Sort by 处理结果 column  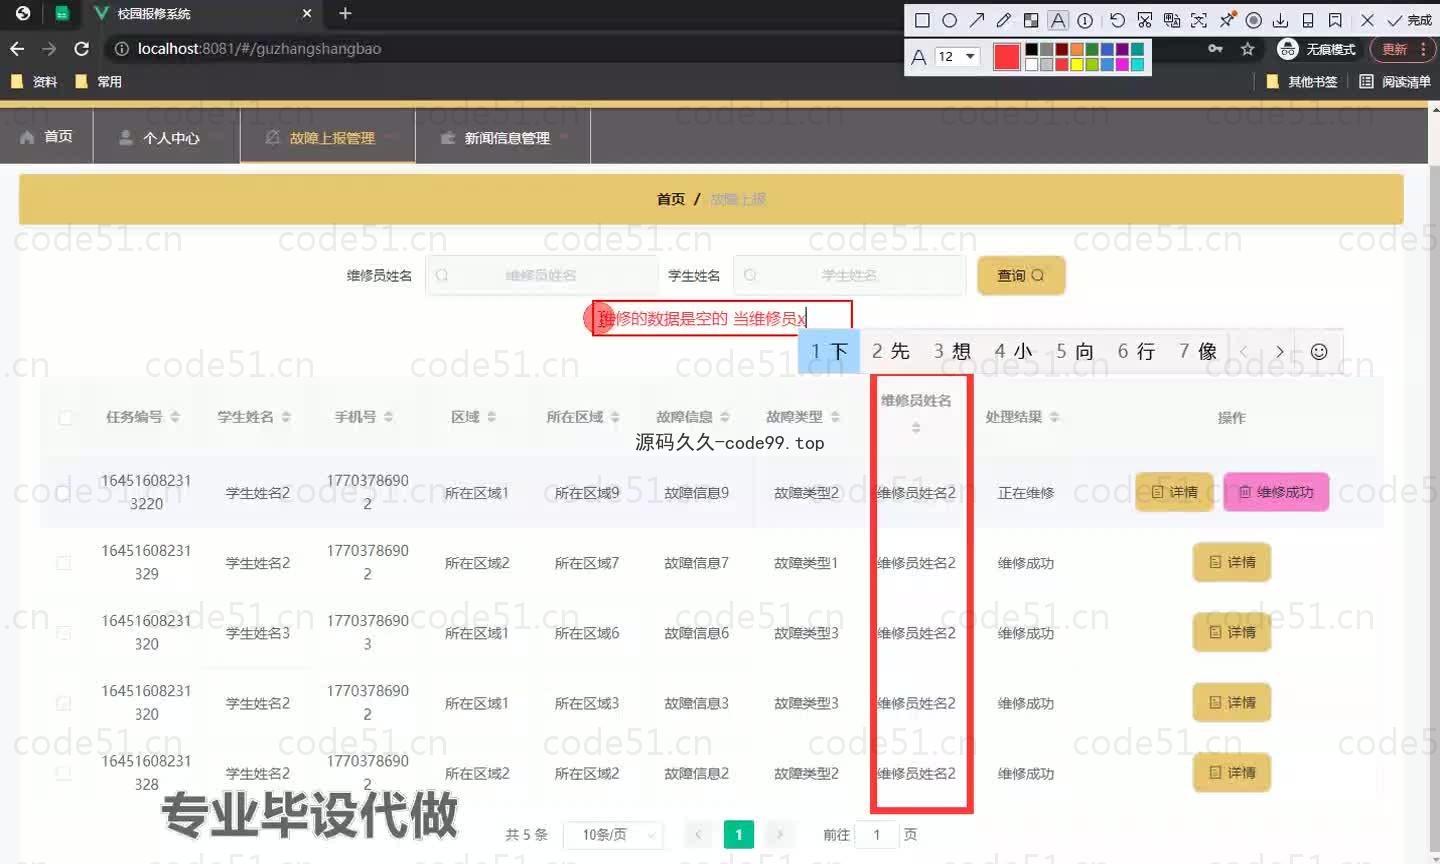click(1055, 417)
